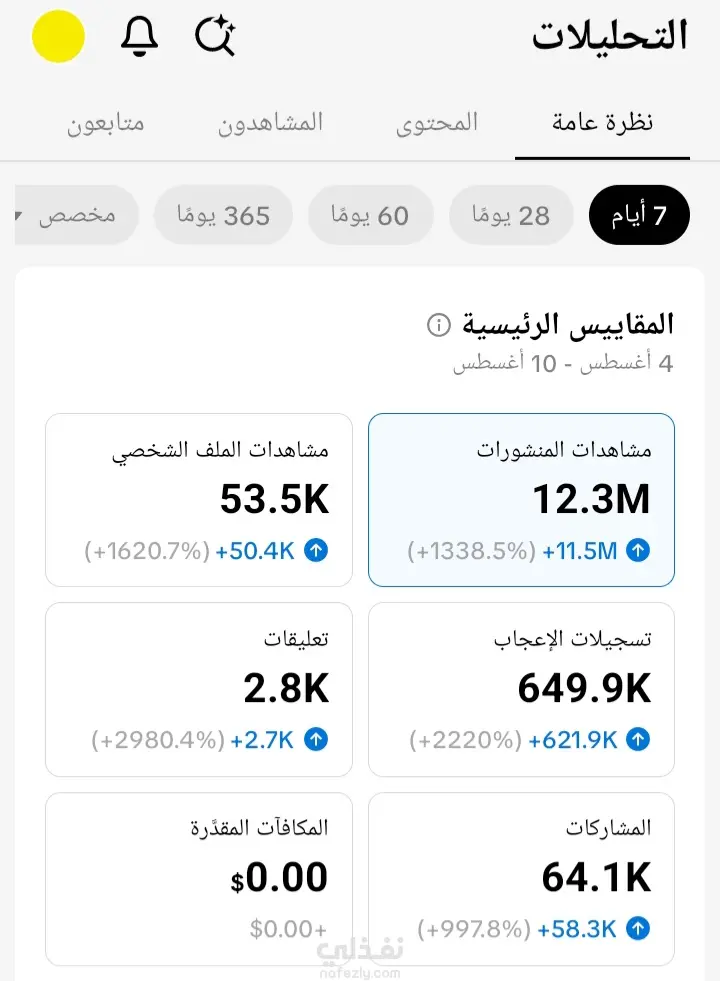Open the متابعون tab
The width and height of the screenshot is (720, 981).
pos(106,122)
